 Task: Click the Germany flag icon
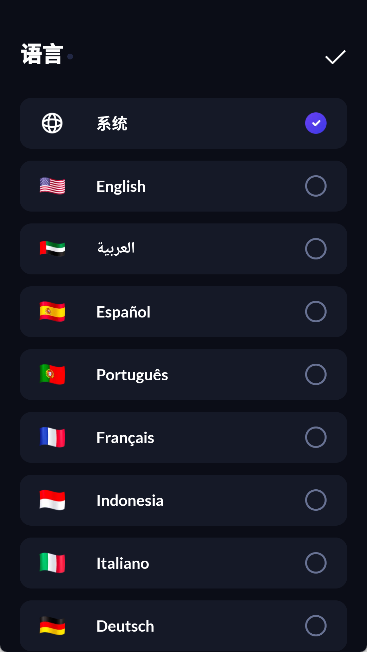click(x=52, y=626)
